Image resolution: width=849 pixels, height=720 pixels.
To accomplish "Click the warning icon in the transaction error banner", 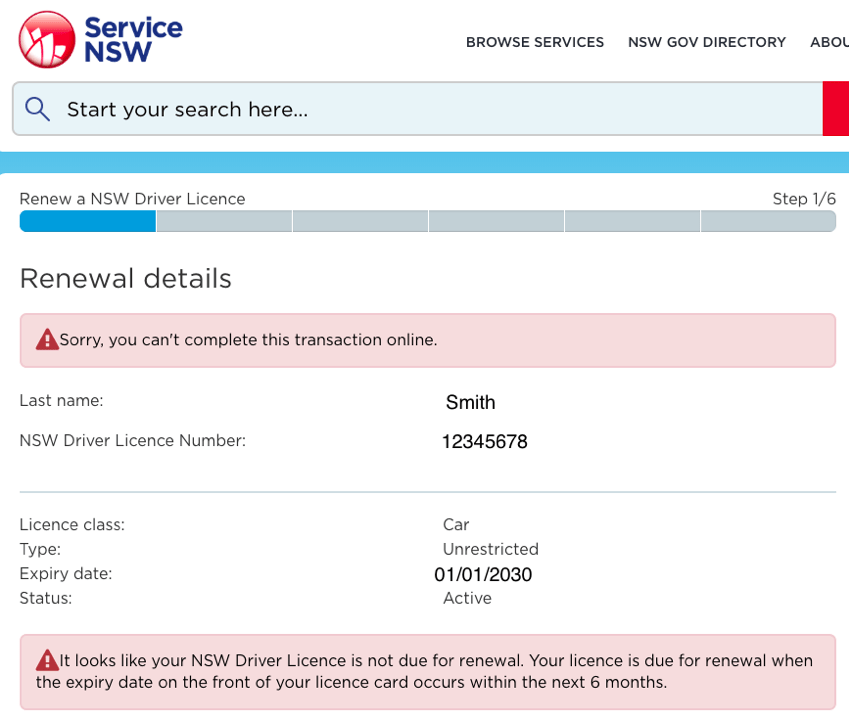I will [x=47, y=339].
